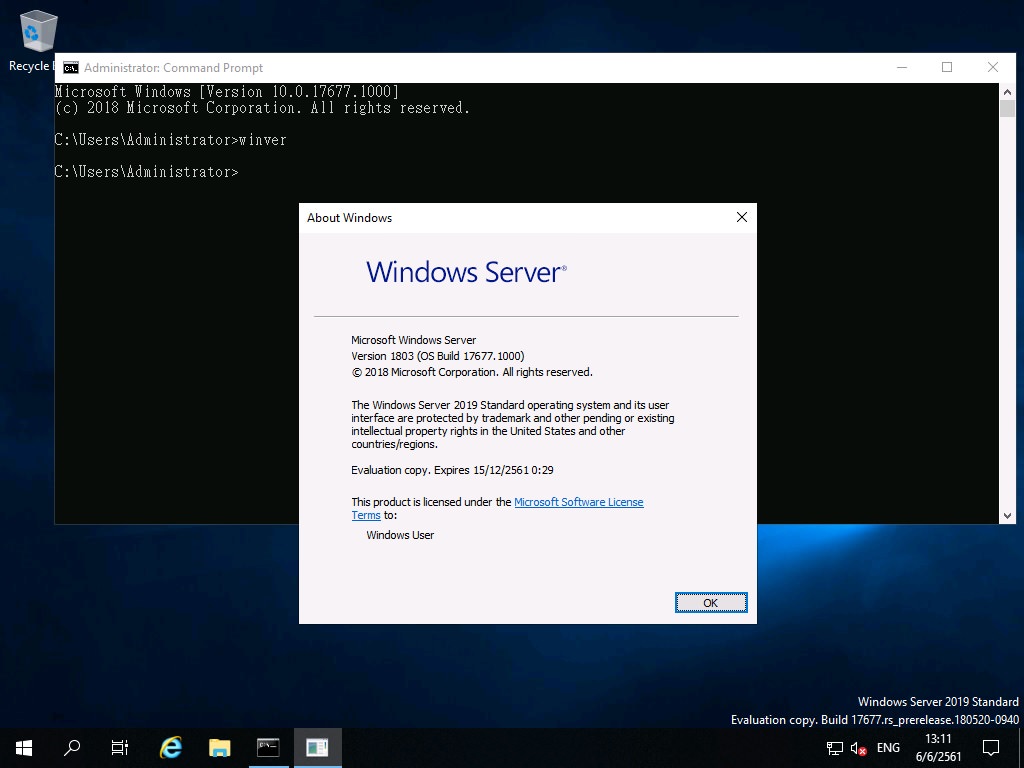
Task: Switch the ENG language input indicator
Action: pyautogui.click(x=887, y=747)
